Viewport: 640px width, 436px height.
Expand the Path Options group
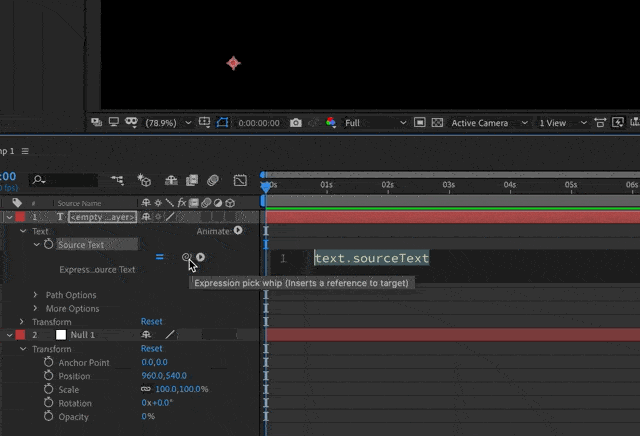(36, 294)
